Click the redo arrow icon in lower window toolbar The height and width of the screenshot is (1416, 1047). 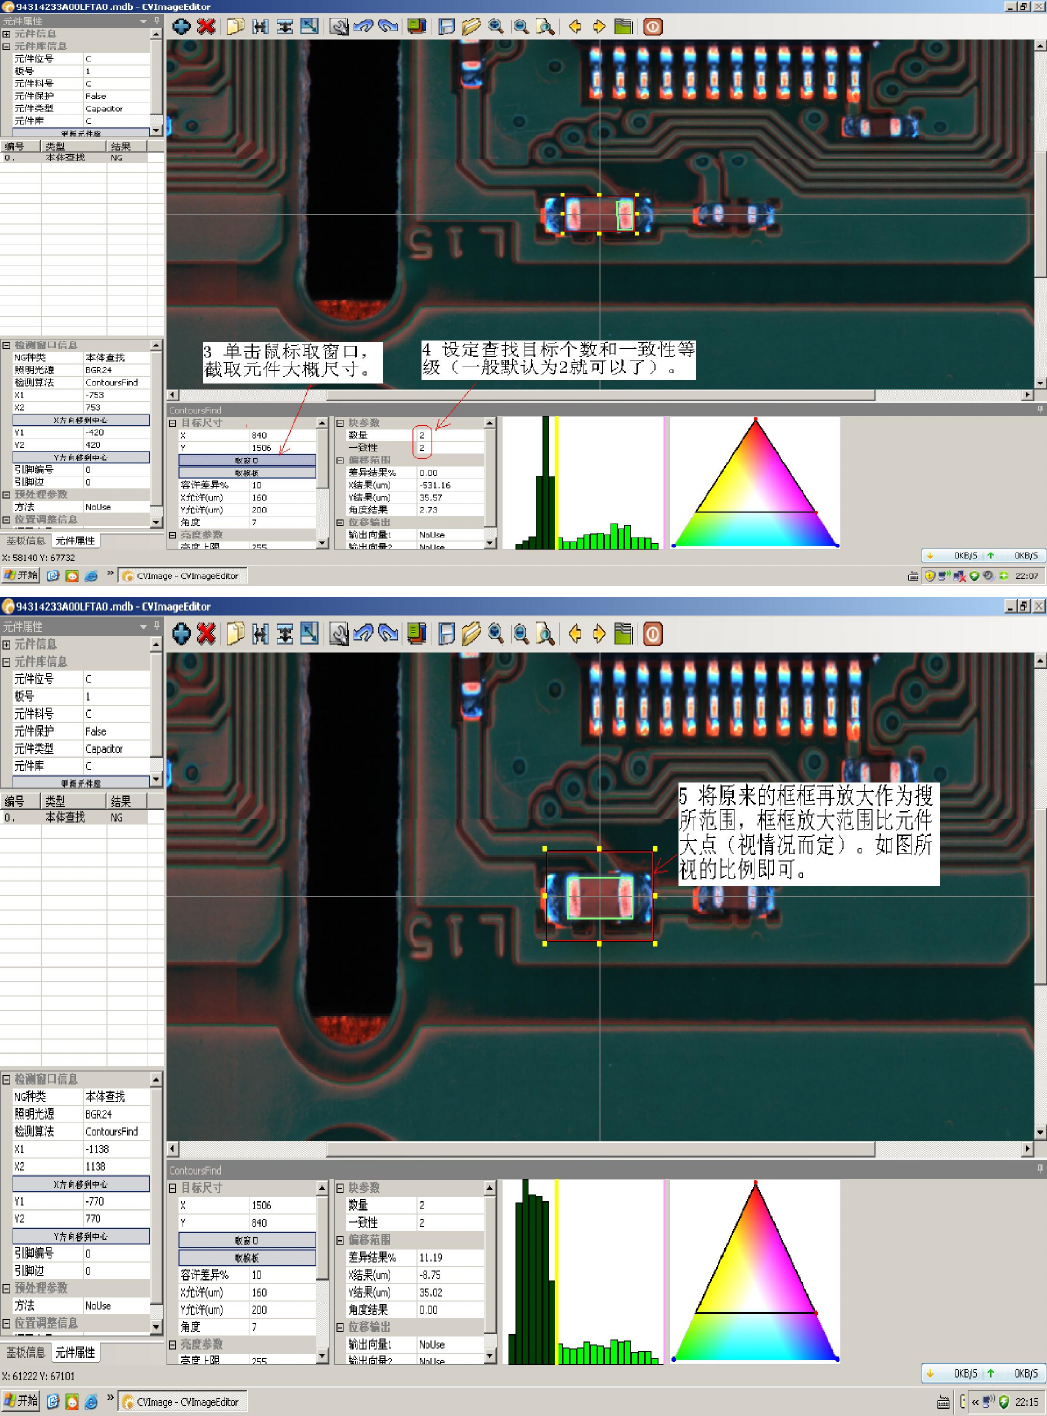tap(389, 633)
